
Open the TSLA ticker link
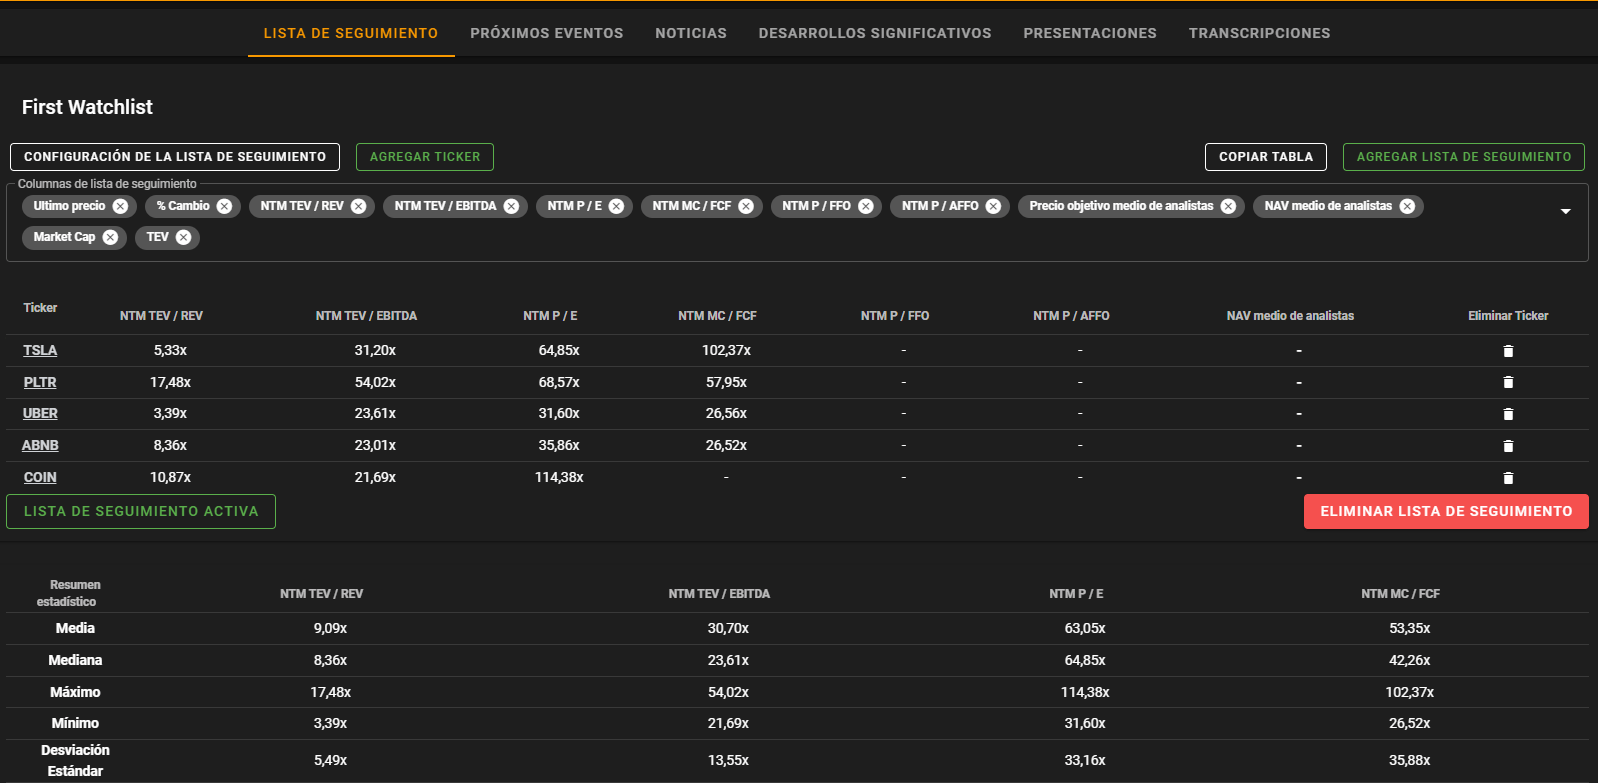click(x=40, y=350)
